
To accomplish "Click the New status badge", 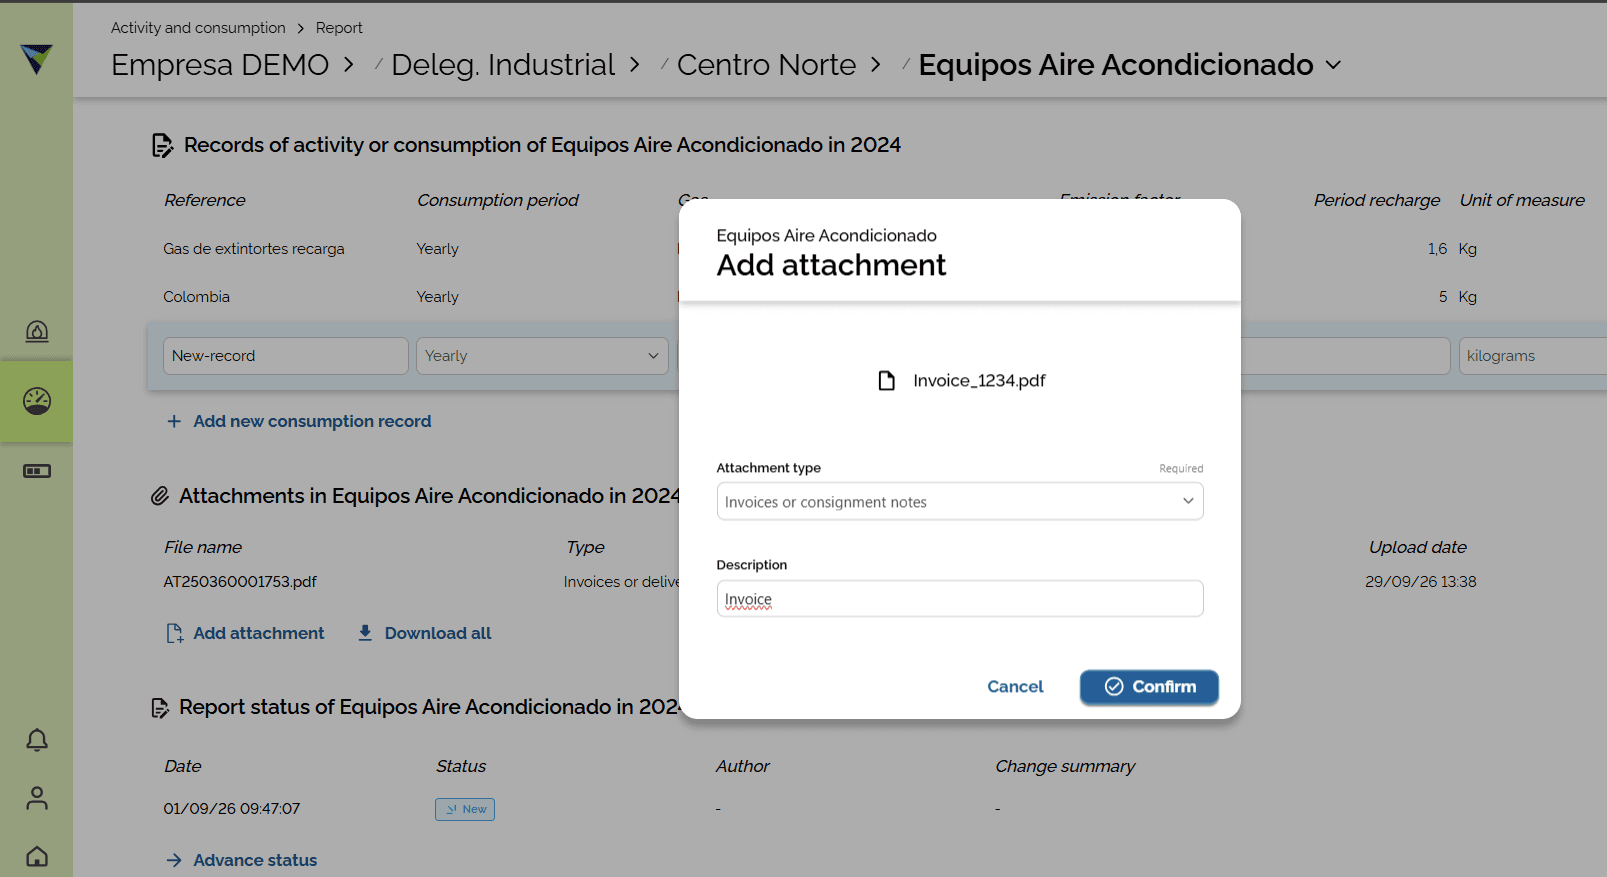I will [465, 809].
